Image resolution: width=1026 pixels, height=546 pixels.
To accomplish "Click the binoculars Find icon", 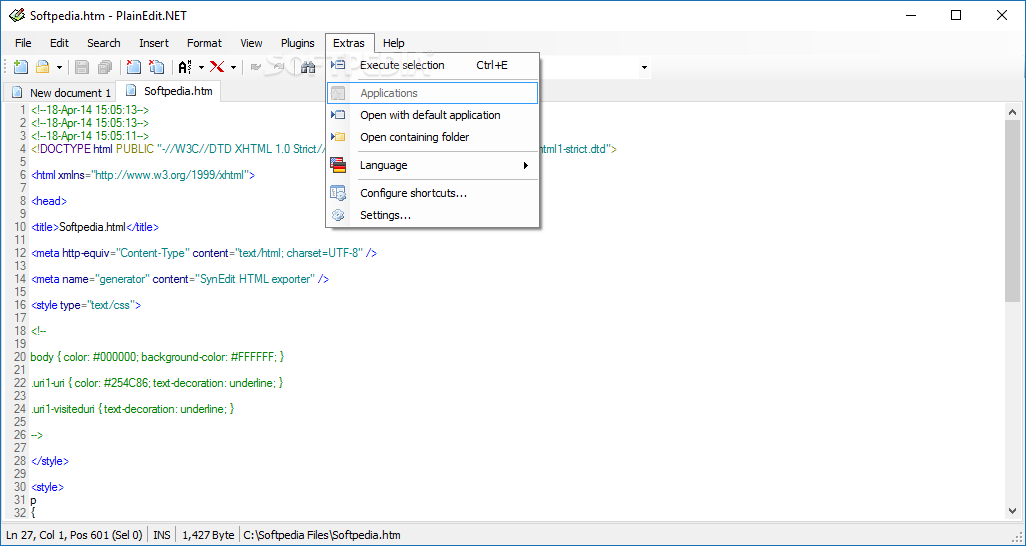I will [308, 67].
